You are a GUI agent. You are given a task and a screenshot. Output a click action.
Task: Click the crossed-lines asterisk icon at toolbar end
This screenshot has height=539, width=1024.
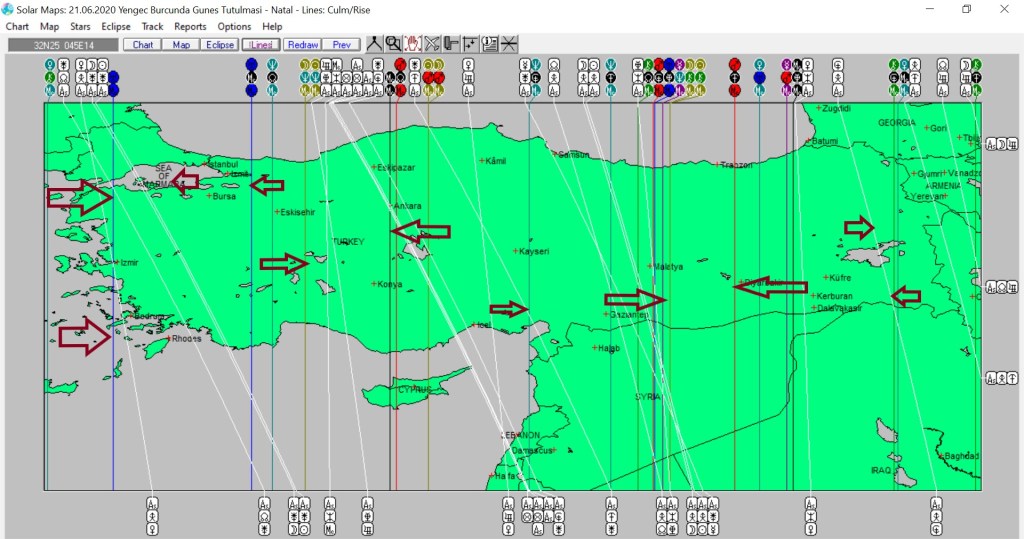click(x=509, y=44)
